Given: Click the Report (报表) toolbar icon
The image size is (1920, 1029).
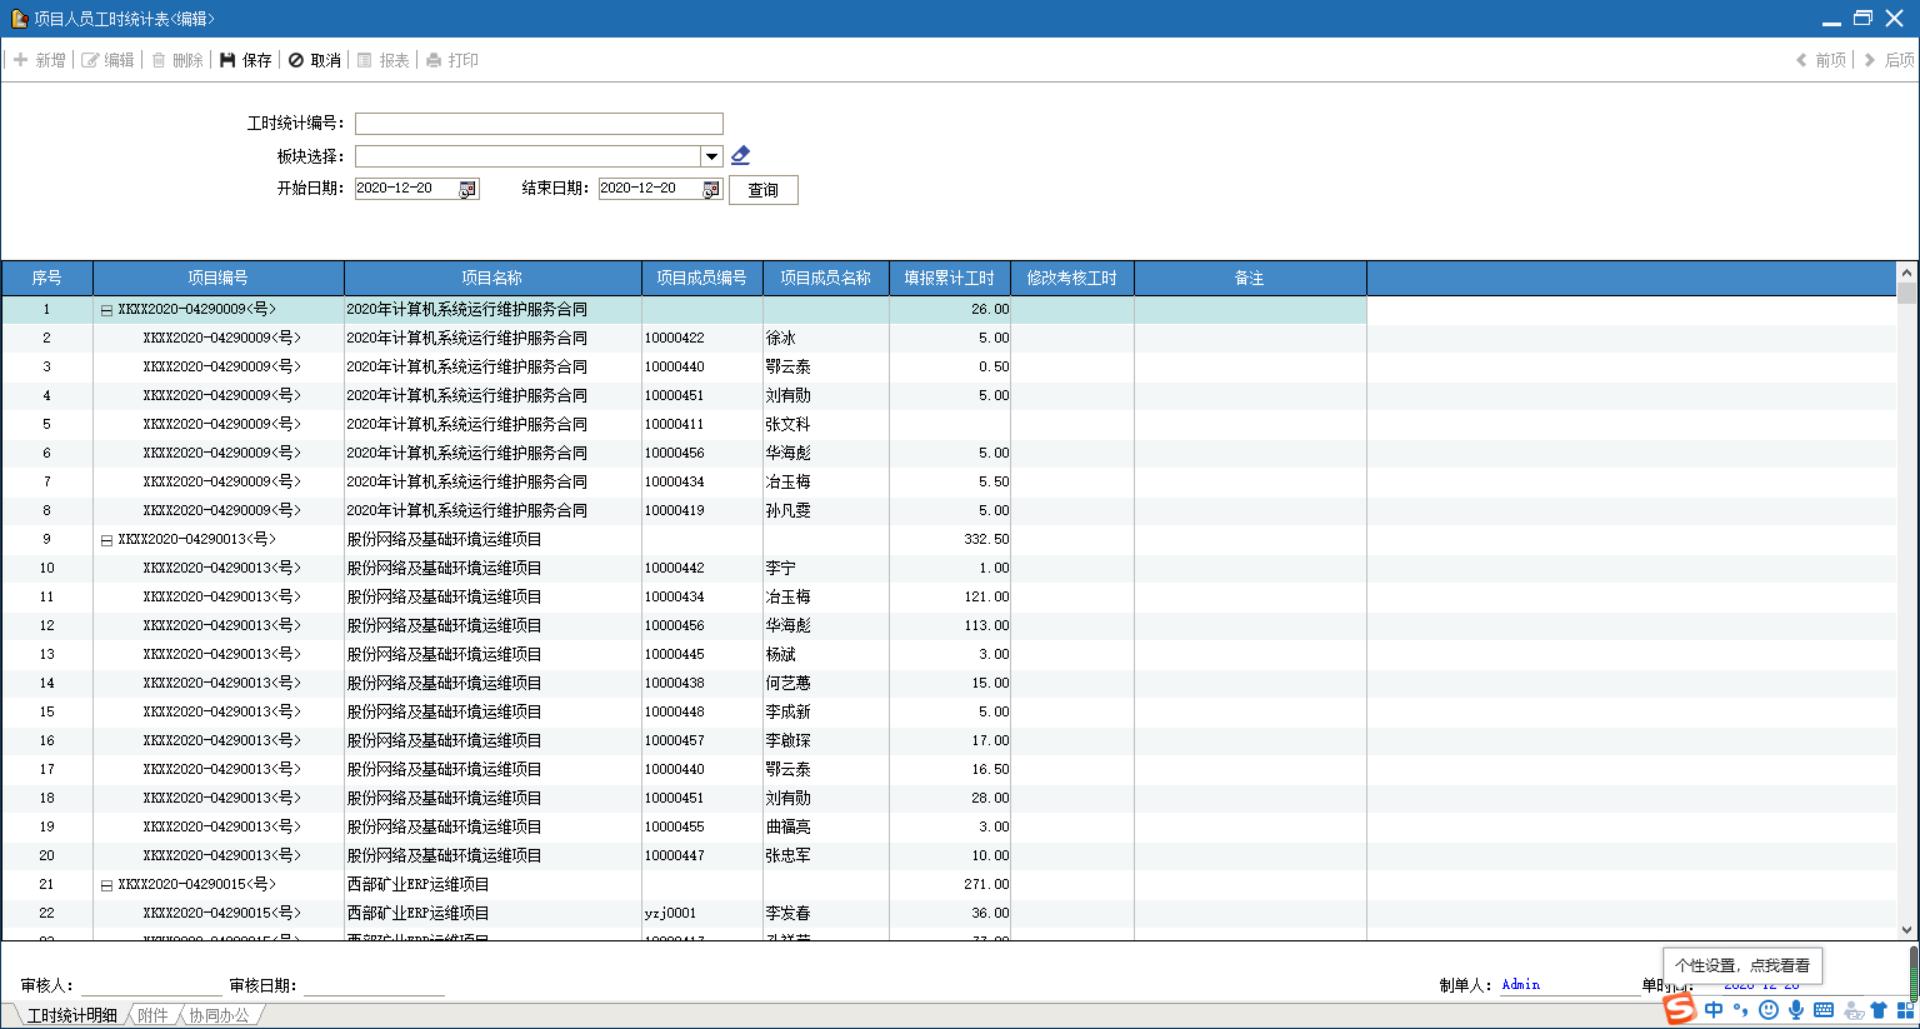Looking at the screenshot, I should pyautogui.click(x=365, y=60).
